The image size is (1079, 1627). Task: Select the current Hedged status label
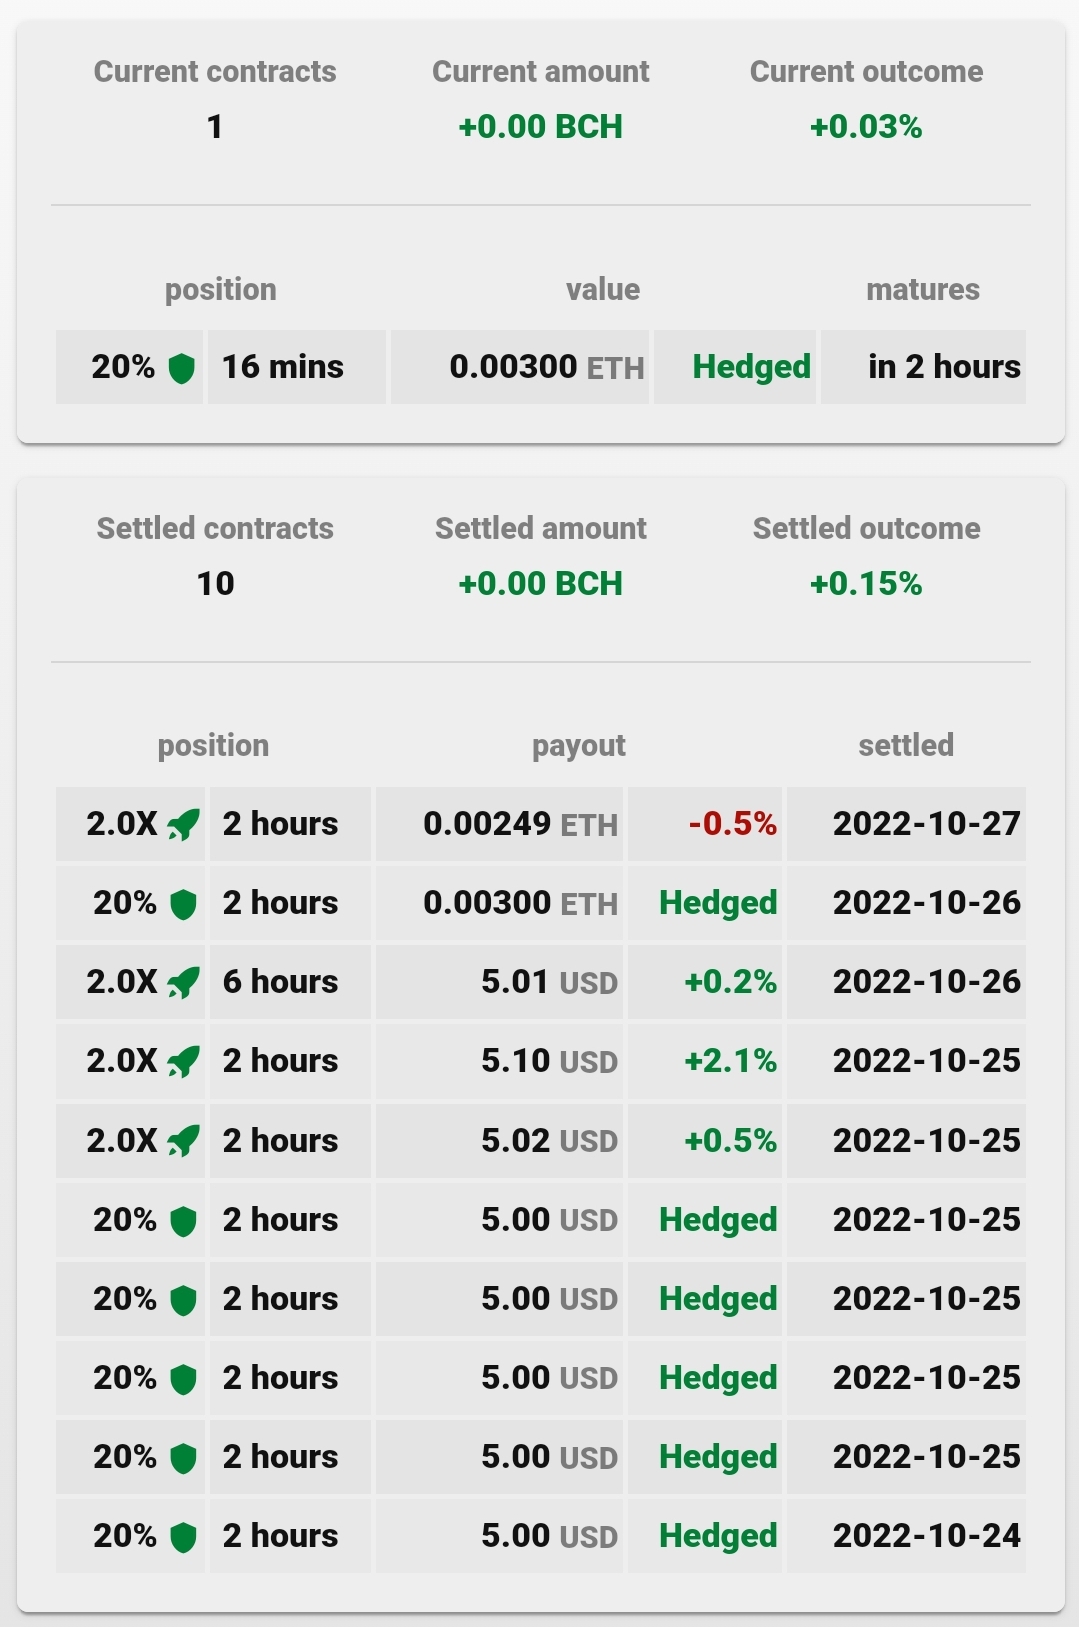(x=751, y=367)
